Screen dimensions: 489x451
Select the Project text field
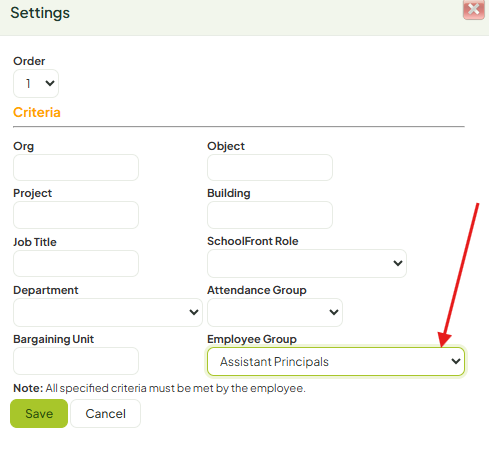[x=76, y=215]
